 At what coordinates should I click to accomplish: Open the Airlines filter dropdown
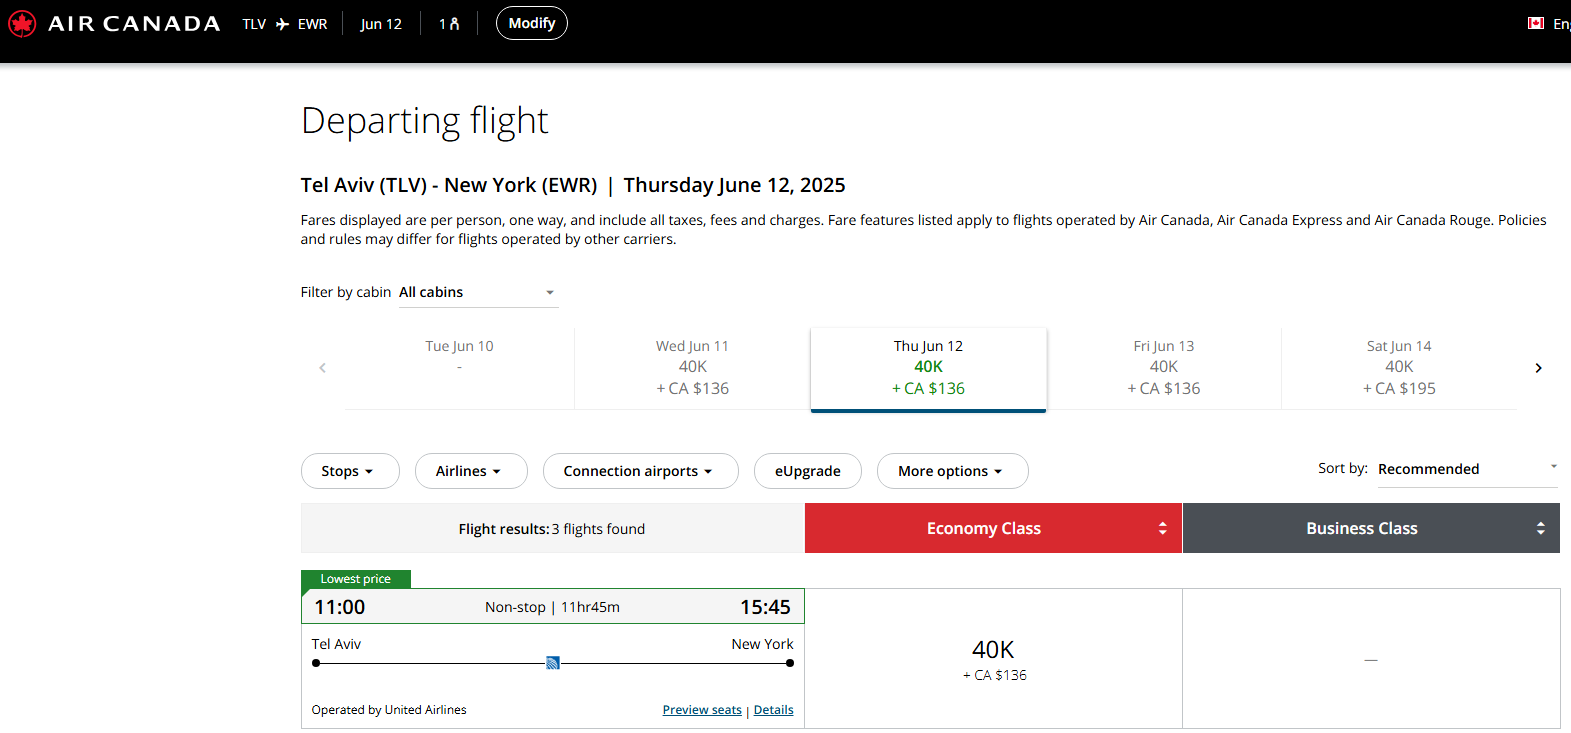[x=471, y=471]
